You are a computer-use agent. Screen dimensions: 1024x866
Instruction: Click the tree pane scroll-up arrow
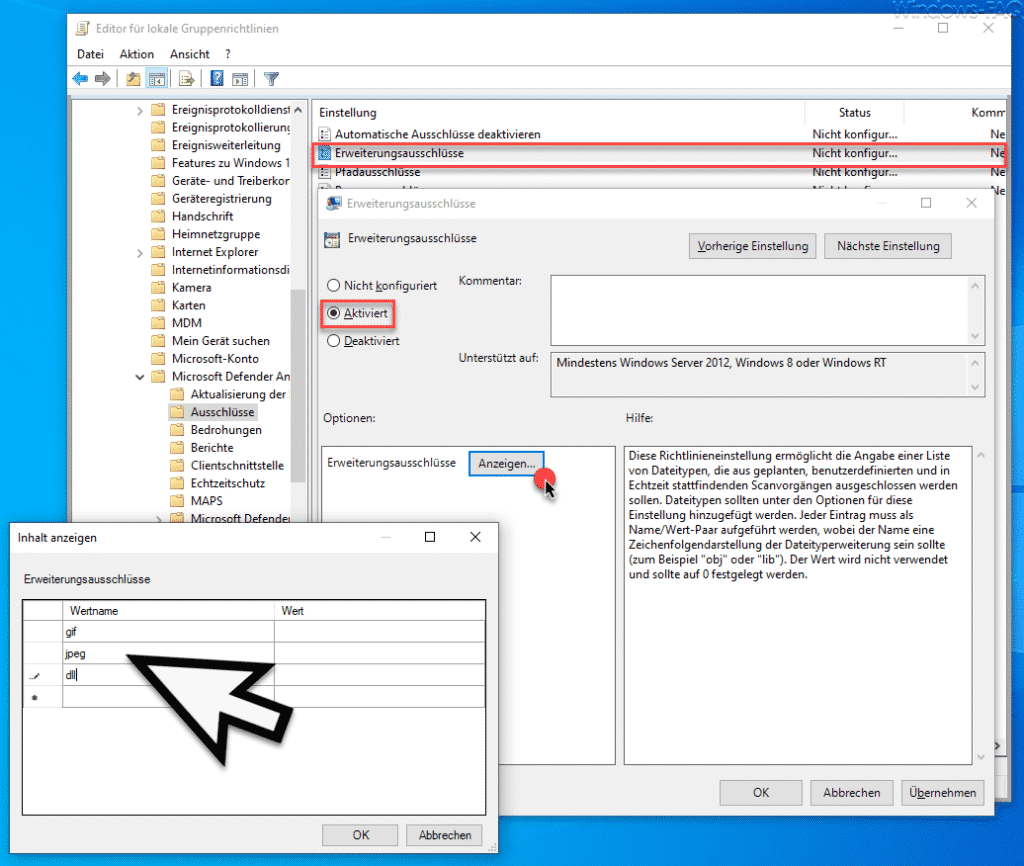tap(298, 110)
